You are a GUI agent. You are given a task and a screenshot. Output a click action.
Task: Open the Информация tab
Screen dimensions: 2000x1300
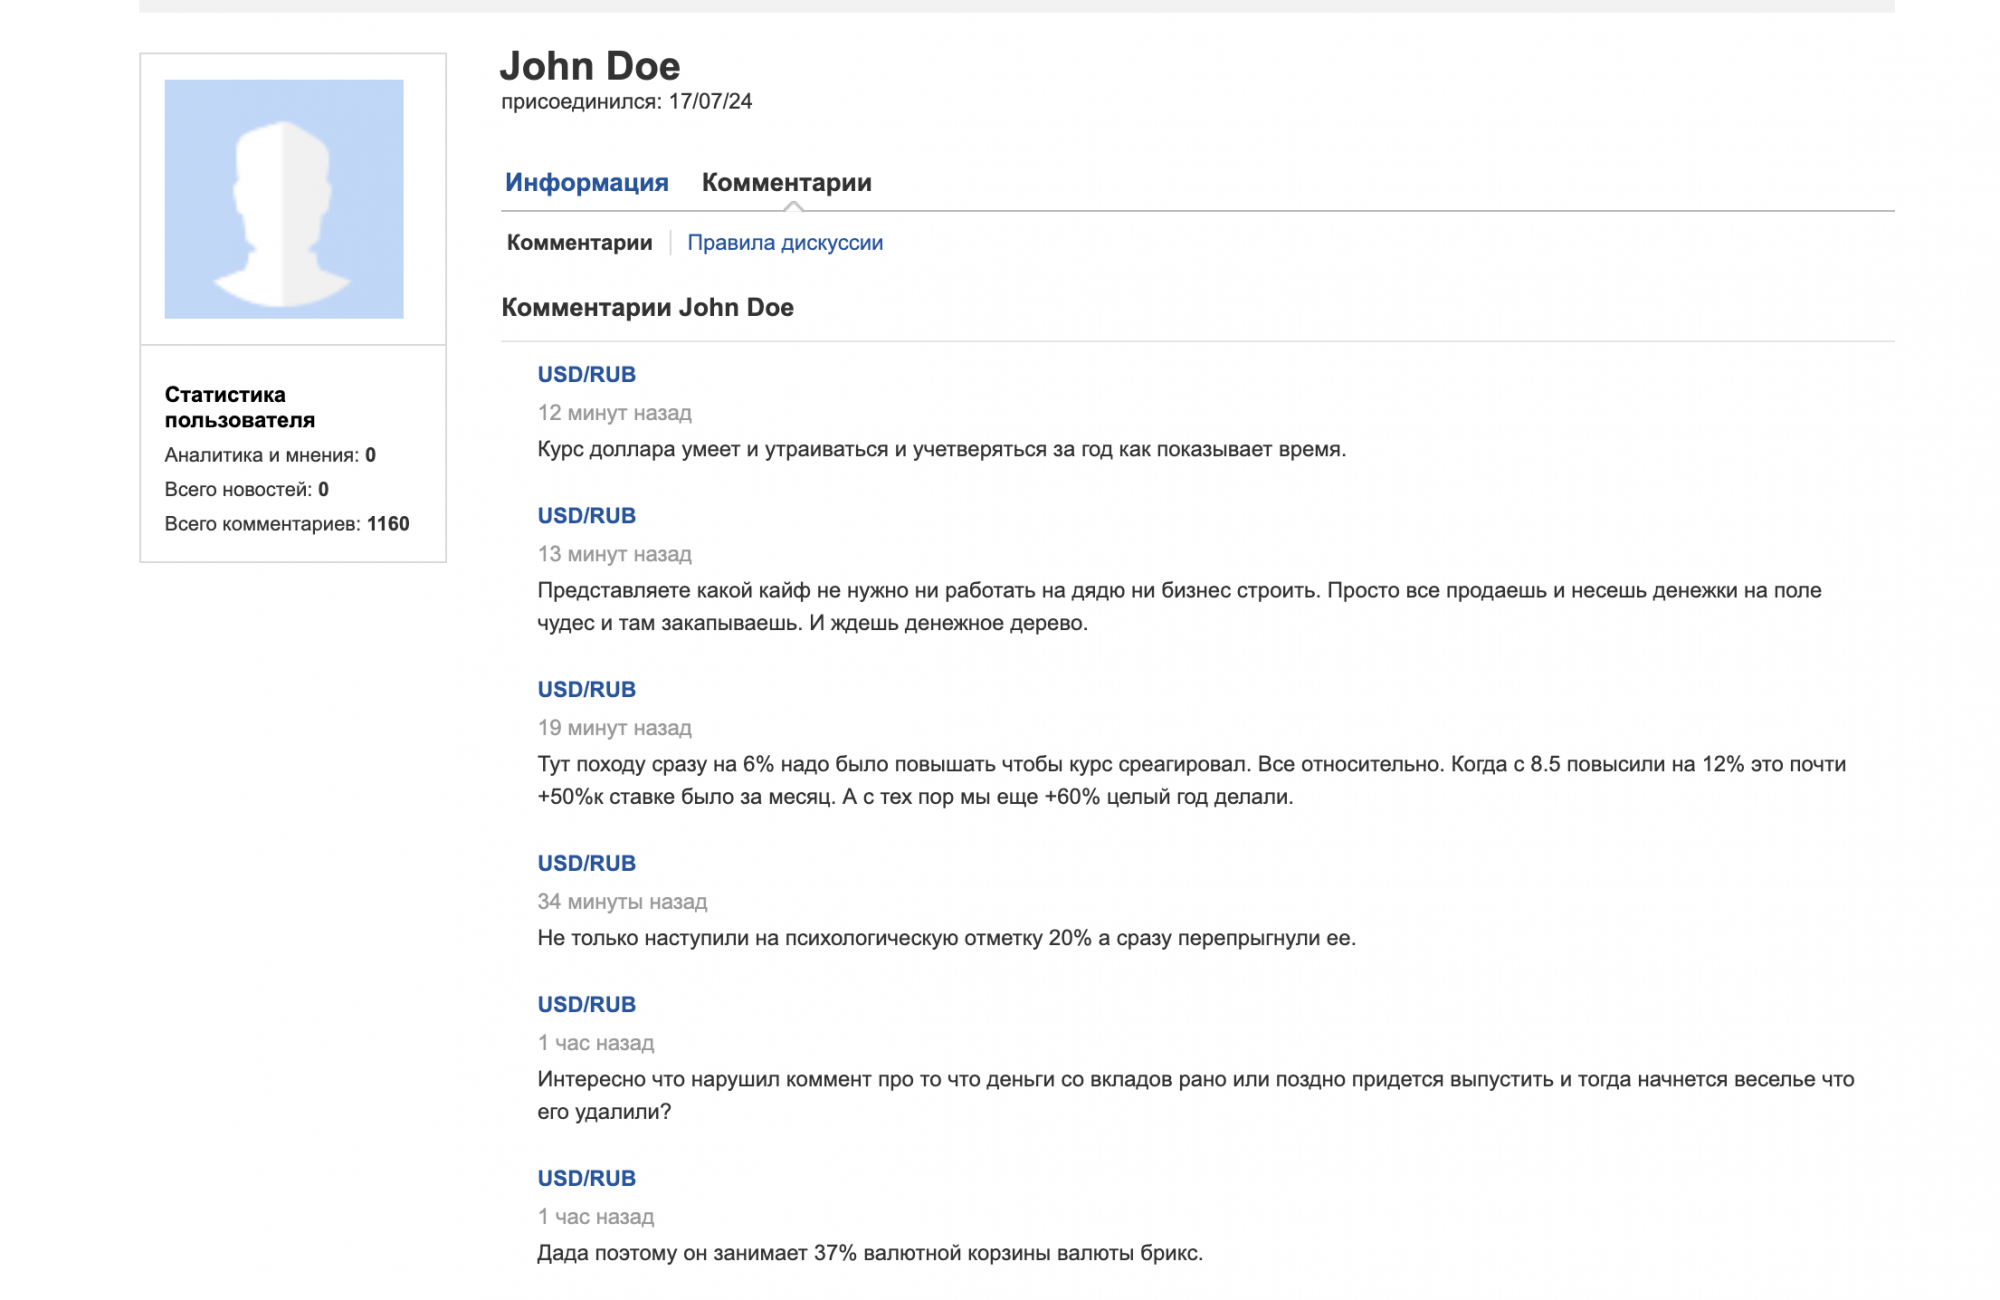point(586,182)
